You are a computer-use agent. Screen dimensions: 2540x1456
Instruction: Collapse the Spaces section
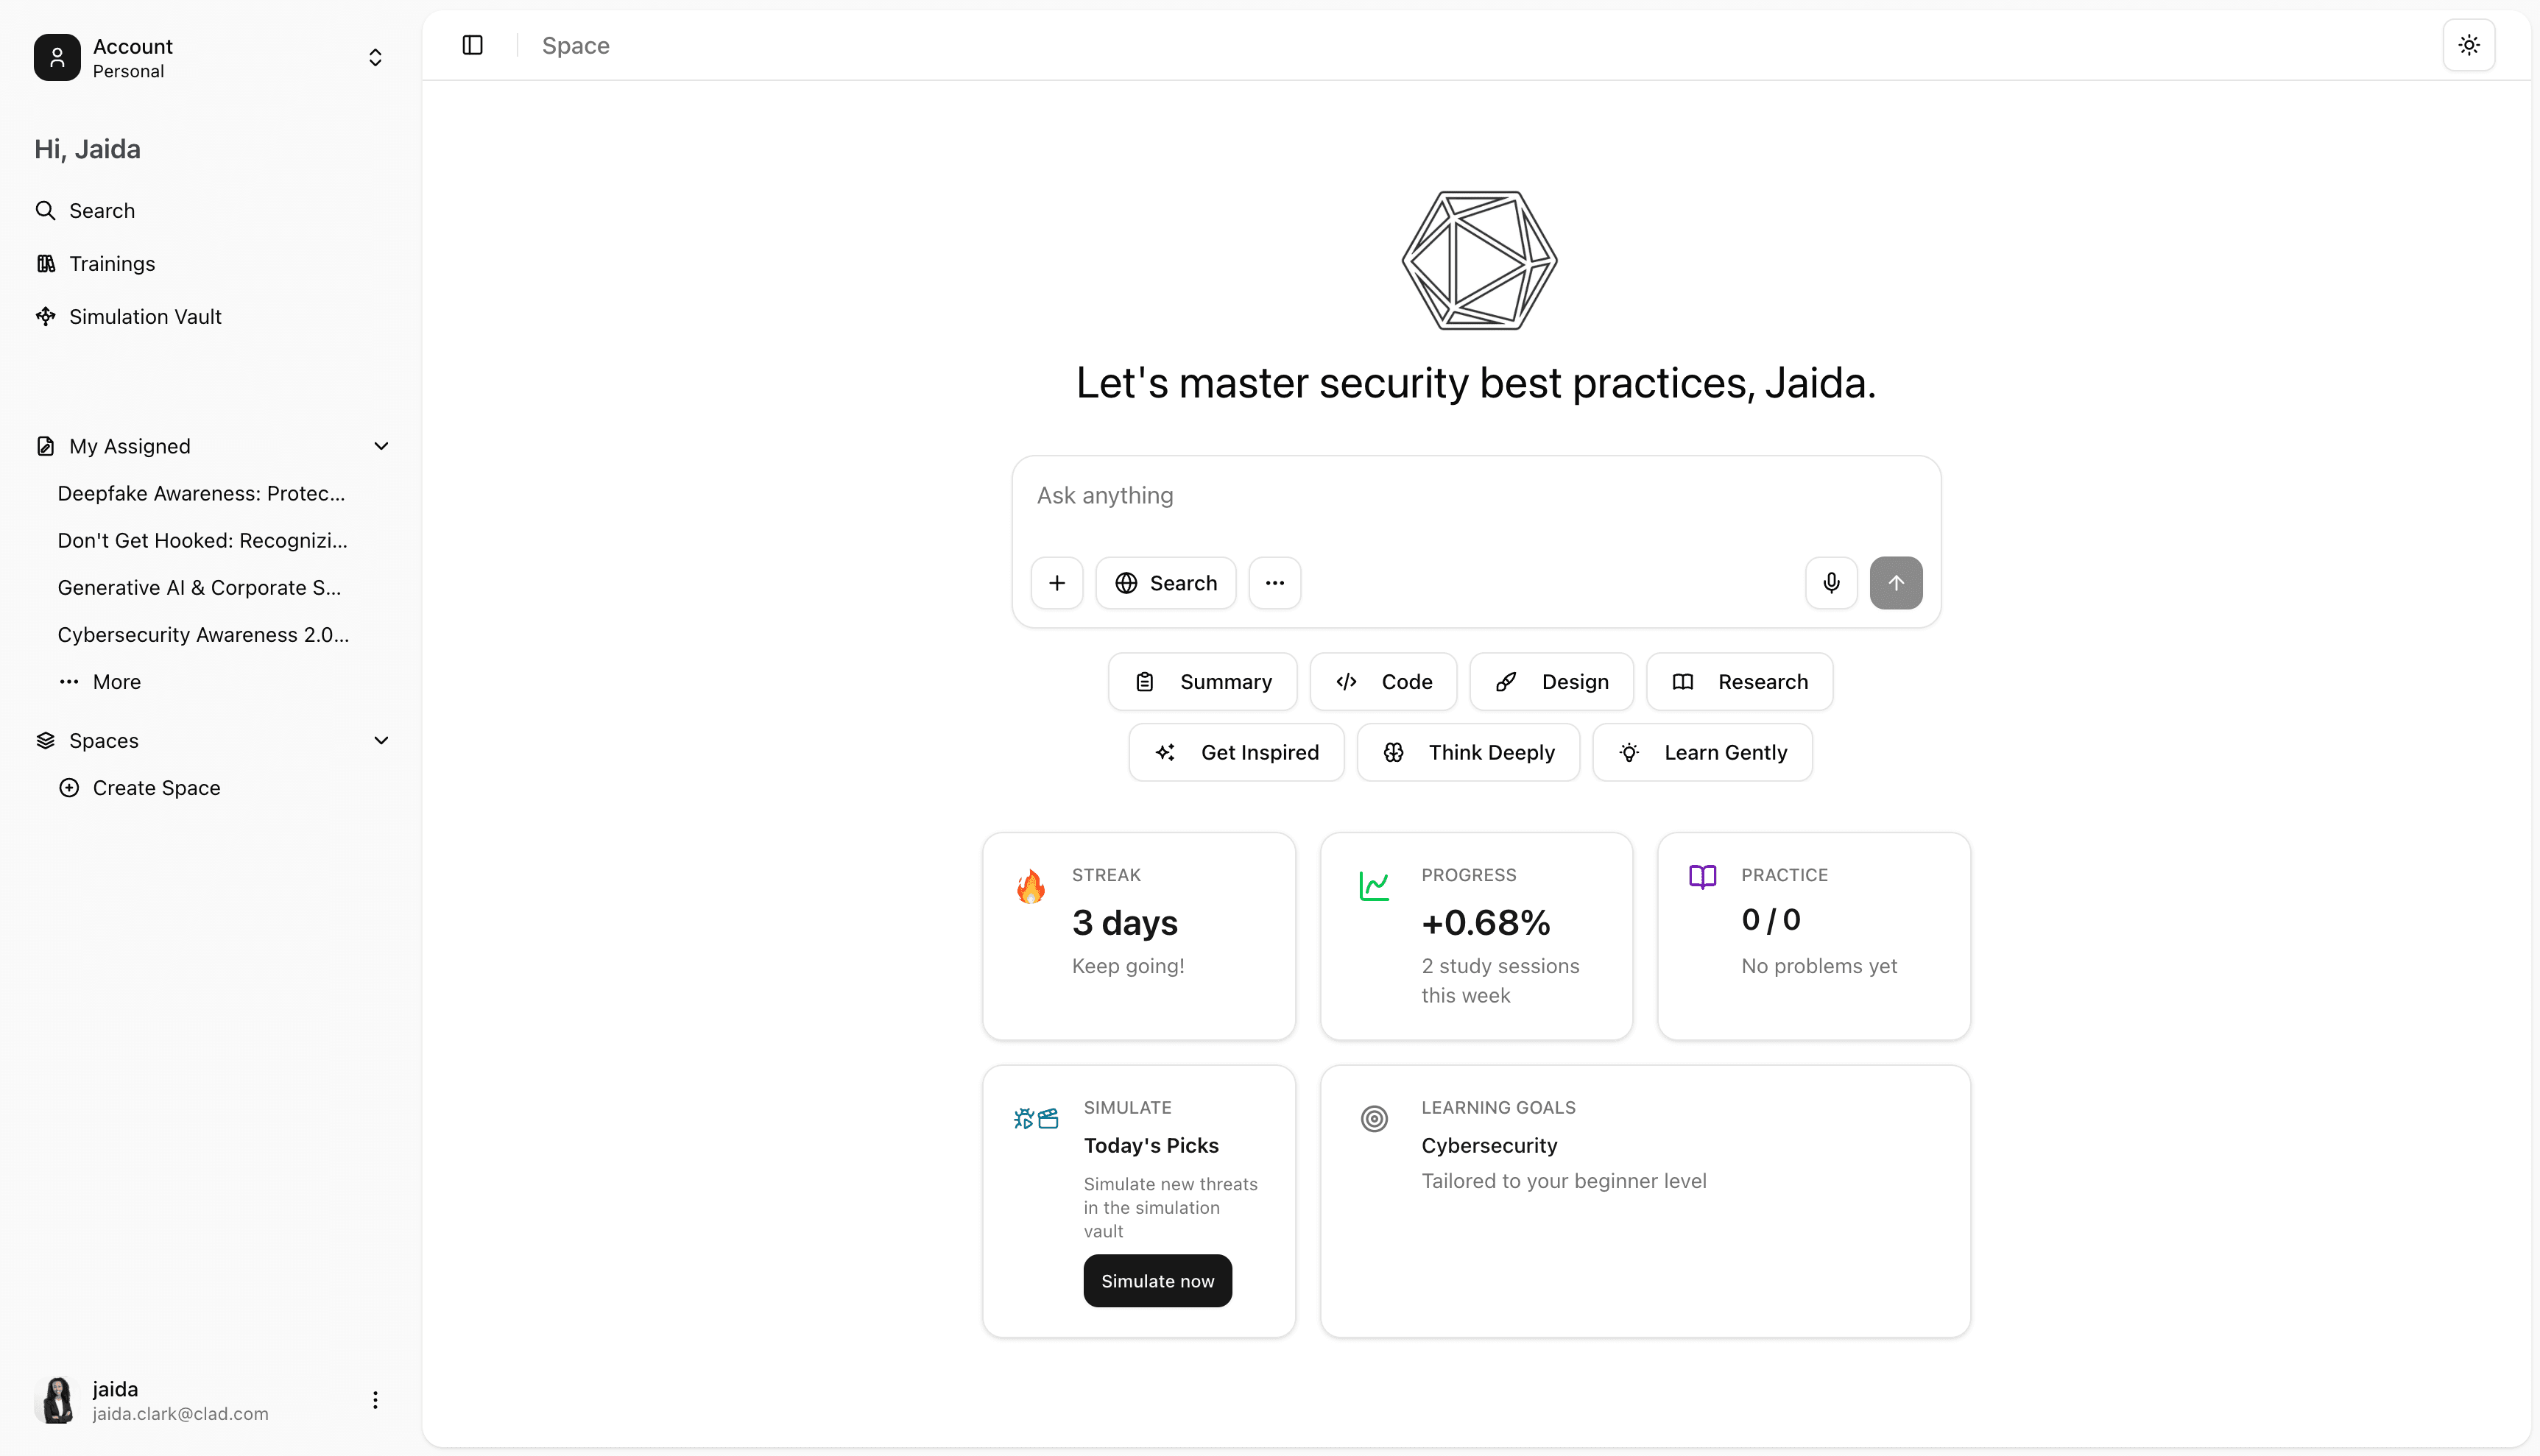click(x=382, y=740)
